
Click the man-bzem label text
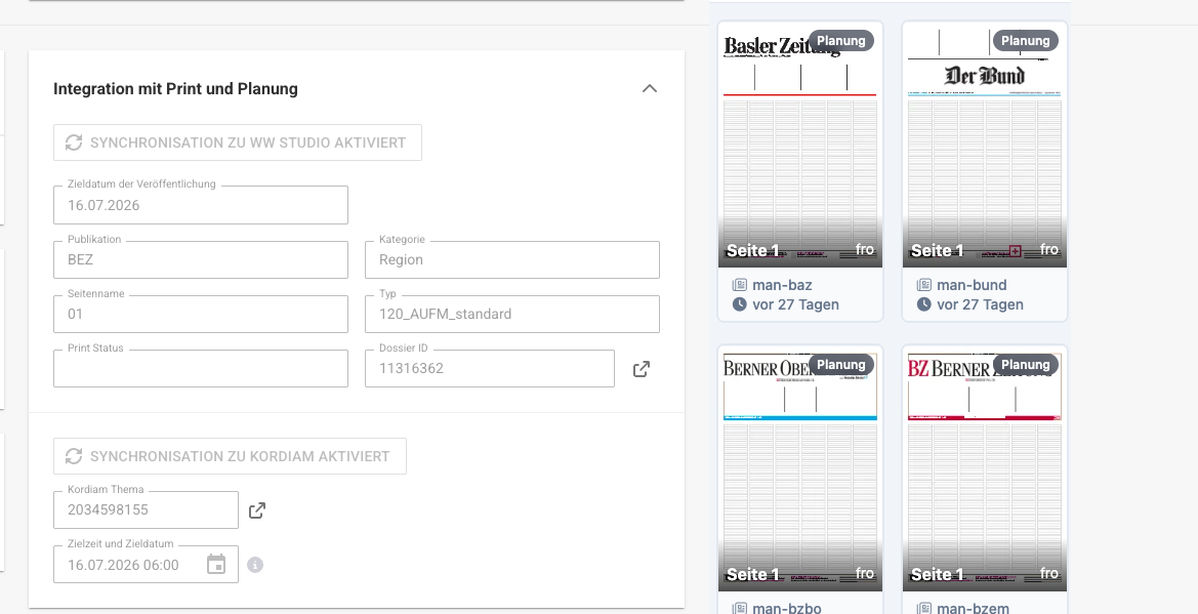point(973,608)
